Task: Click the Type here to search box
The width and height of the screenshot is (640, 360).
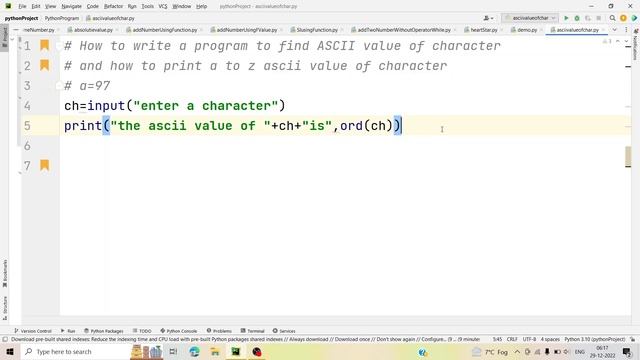Action: click(76, 351)
